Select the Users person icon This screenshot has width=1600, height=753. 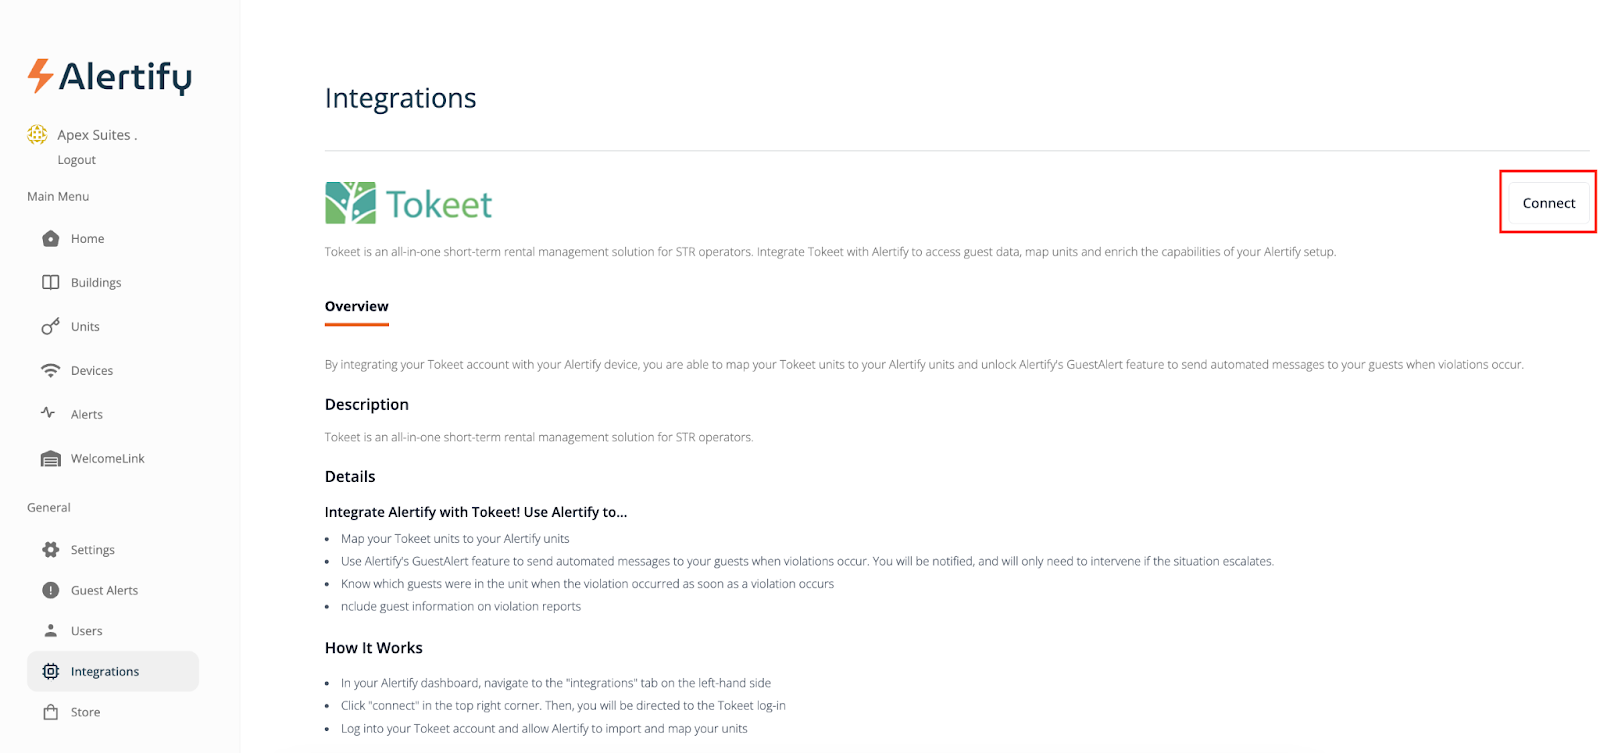[51, 631]
